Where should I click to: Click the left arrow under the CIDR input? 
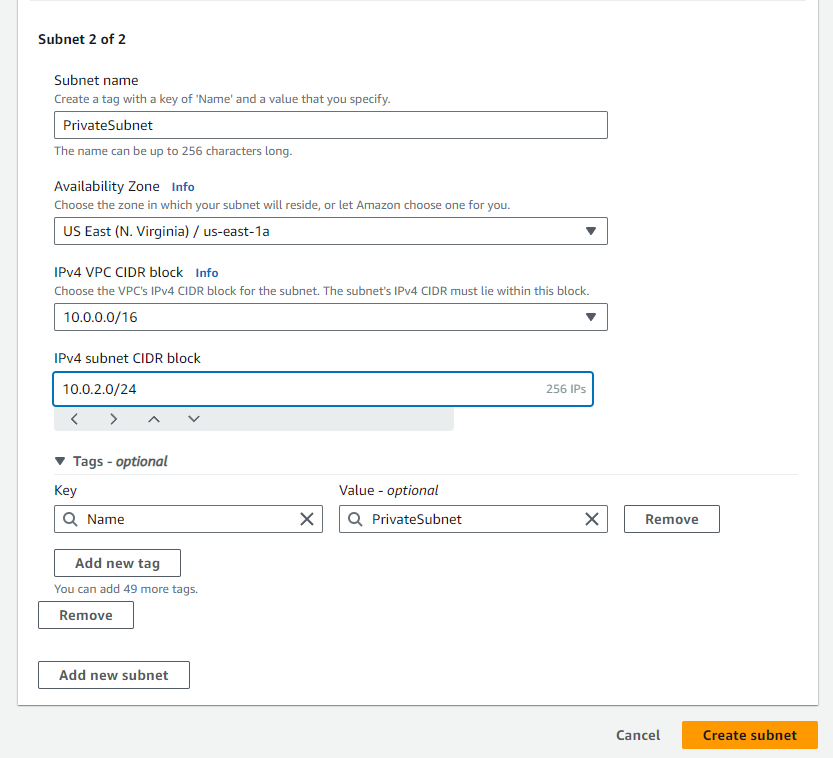pyautogui.click(x=74, y=418)
